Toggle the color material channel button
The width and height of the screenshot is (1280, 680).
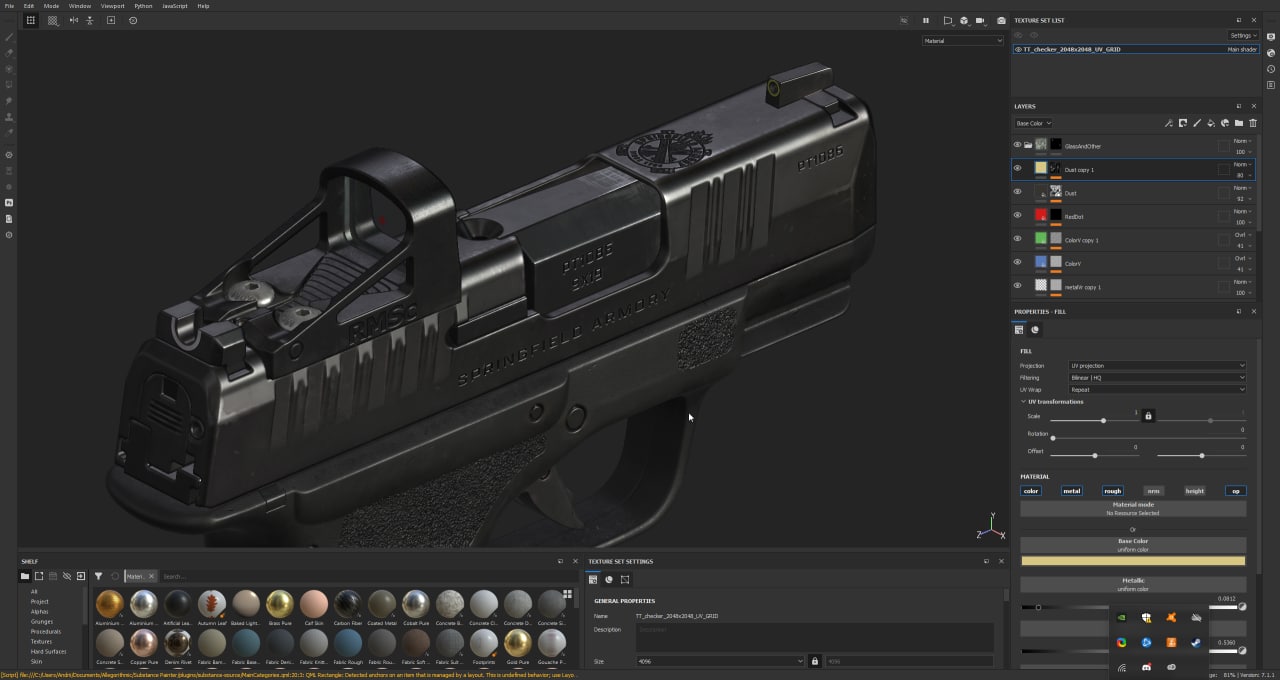1031,491
